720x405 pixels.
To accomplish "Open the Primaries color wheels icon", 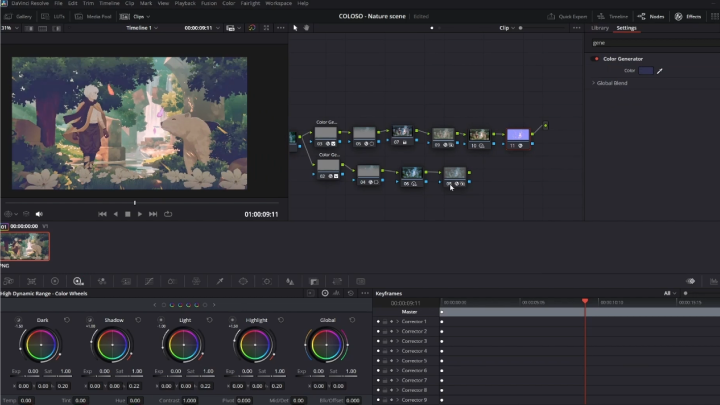I will [55, 281].
